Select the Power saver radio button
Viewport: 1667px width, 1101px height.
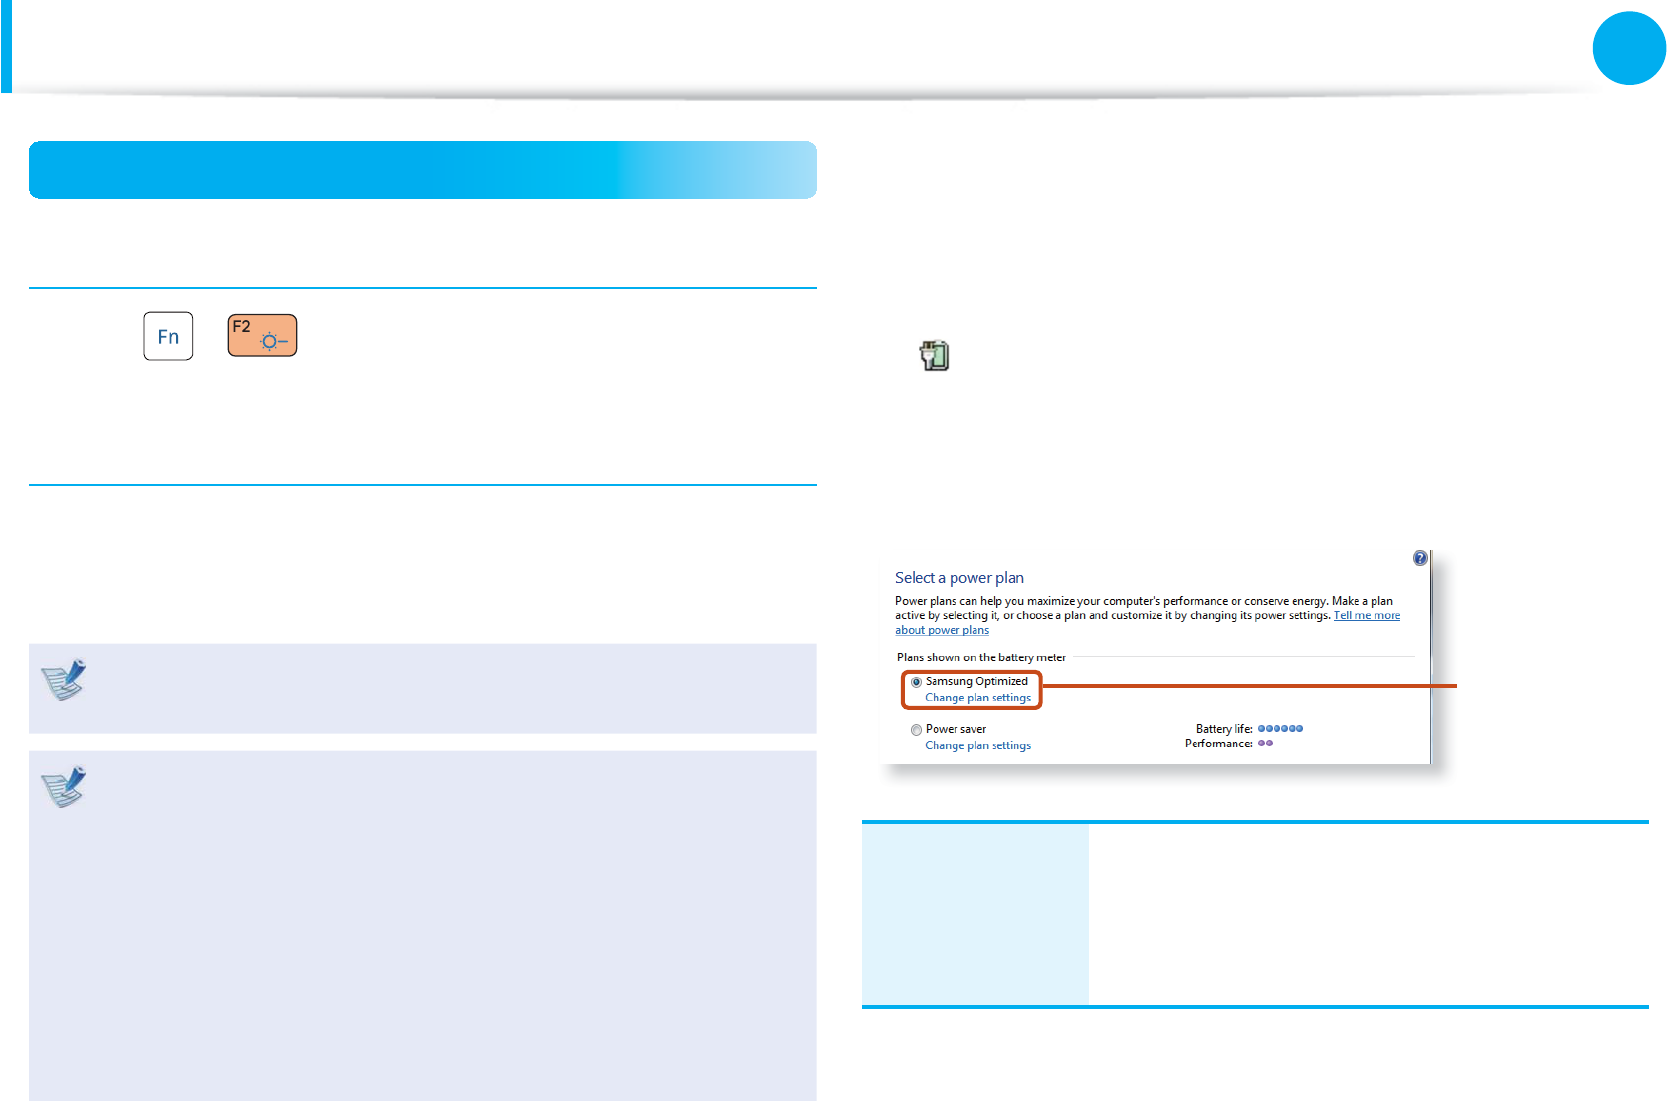tap(916, 730)
